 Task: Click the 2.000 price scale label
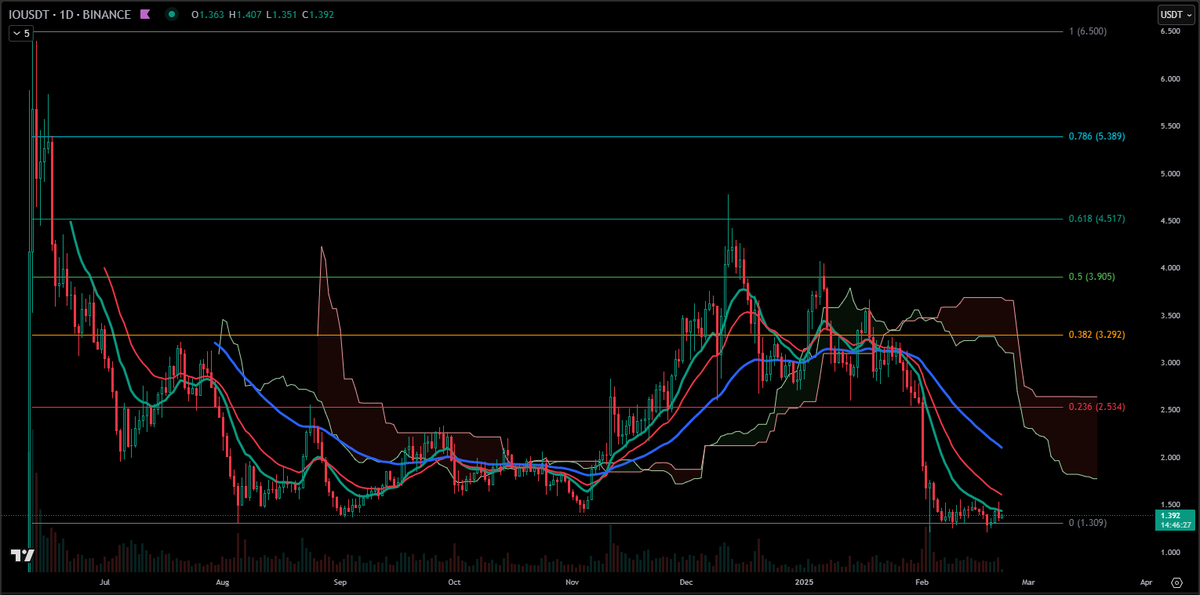[x=1169, y=457]
